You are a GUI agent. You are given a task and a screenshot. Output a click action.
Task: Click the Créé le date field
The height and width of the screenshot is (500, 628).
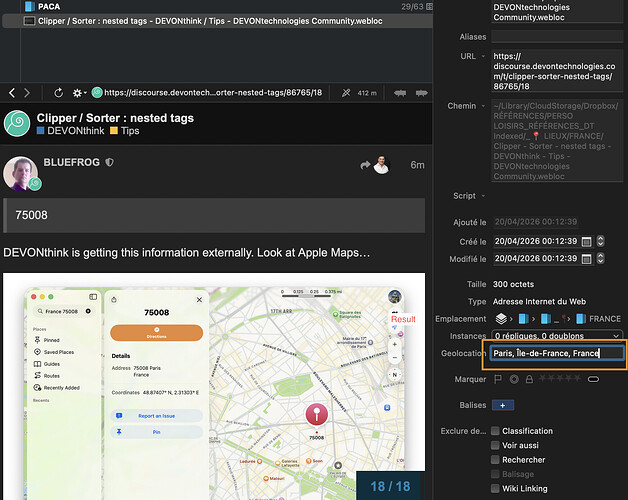pos(535,241)
